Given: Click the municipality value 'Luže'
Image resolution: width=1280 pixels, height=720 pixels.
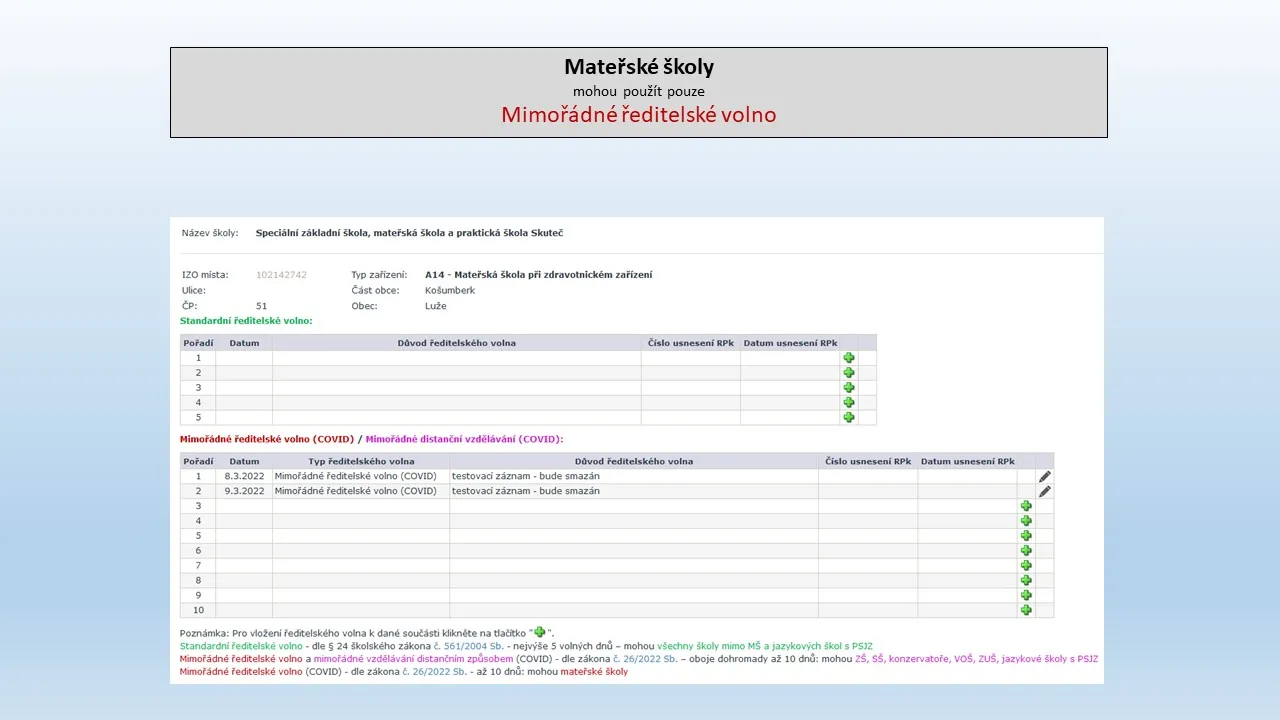Looking at the screenshot, I should click(436, 306).
